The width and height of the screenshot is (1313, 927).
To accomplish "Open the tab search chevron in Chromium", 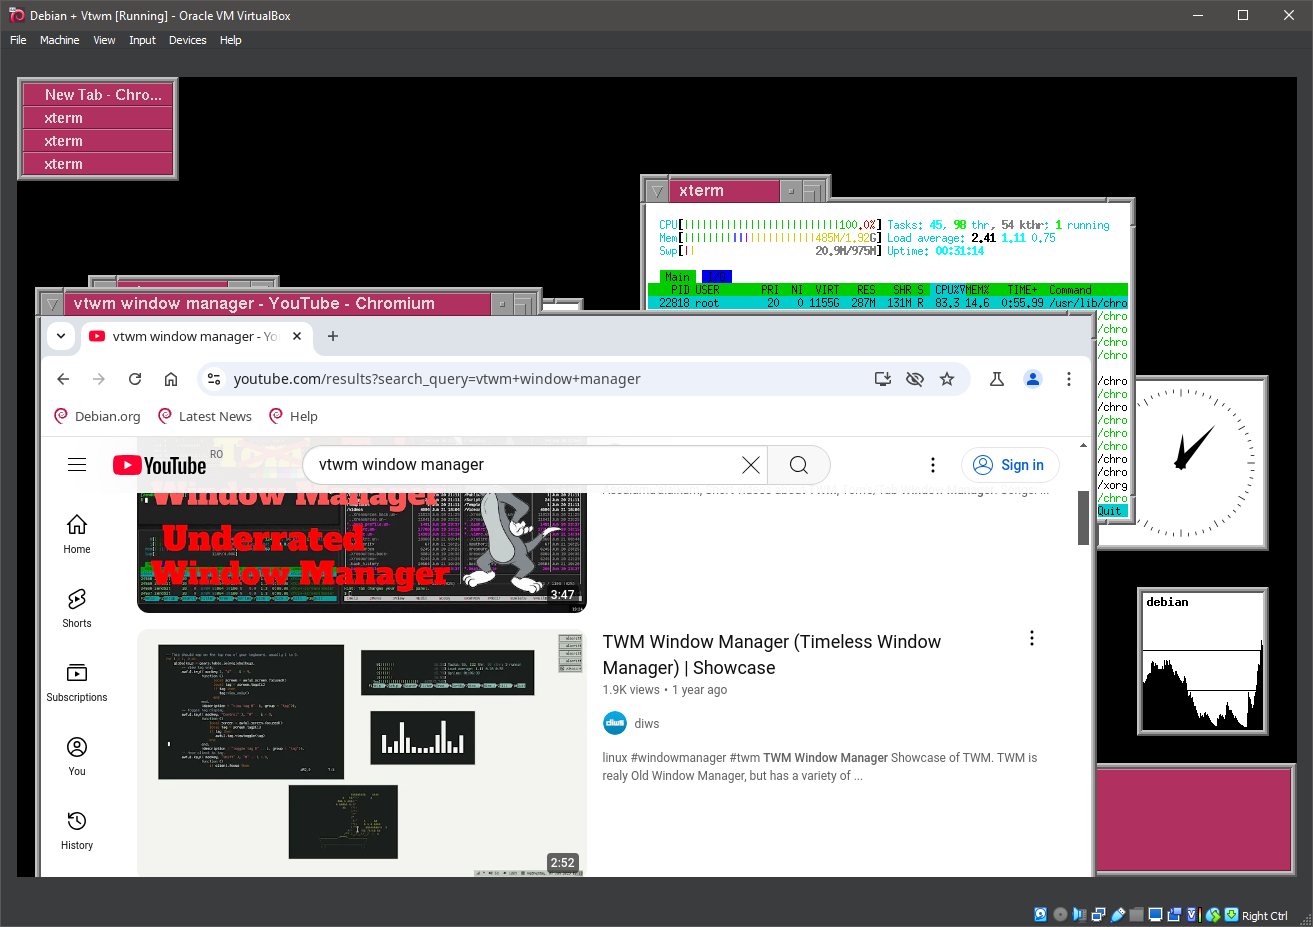I will [x=60, y=336].
